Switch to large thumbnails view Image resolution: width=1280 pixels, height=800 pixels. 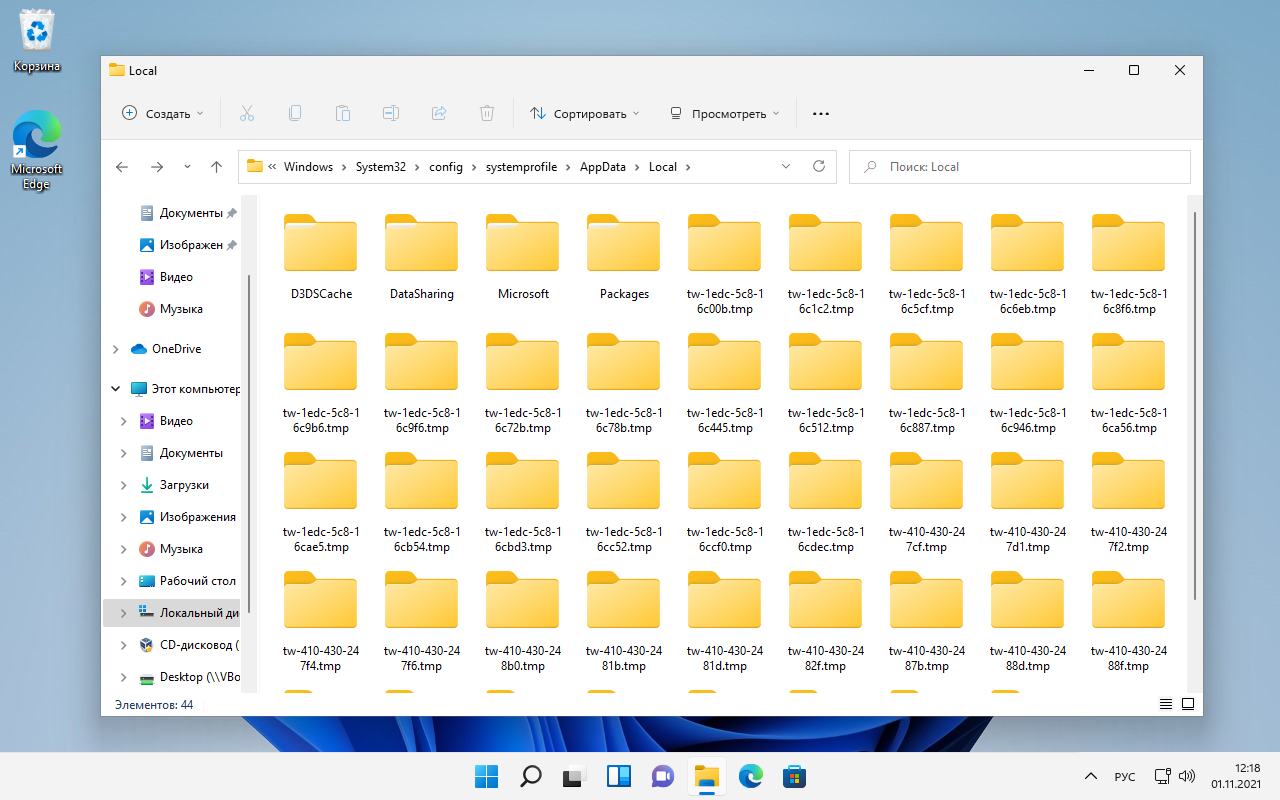pos(1188,704)
